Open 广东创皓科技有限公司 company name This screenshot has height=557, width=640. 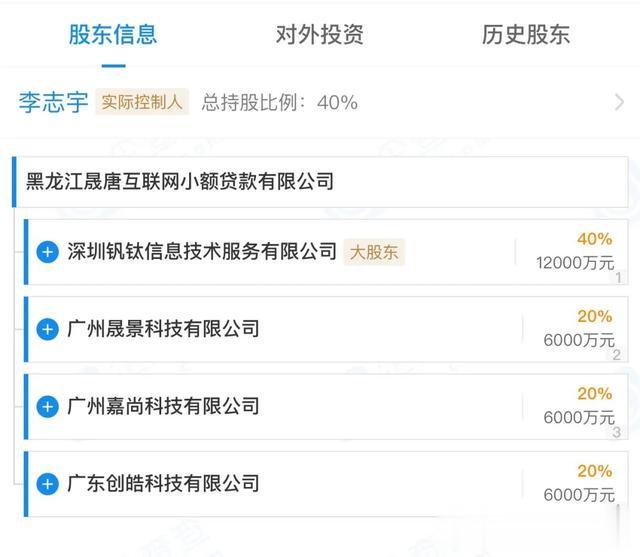[163, 484]
